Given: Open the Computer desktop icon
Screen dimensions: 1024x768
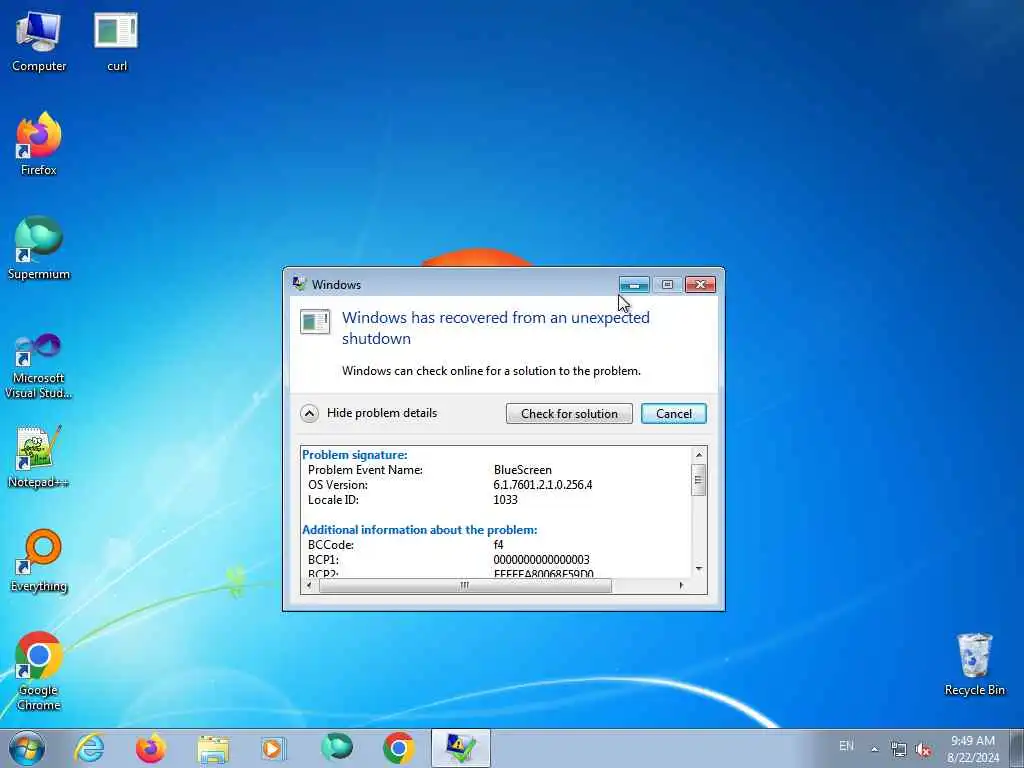Looking at the screenshot, I should (x=39, y=40).
